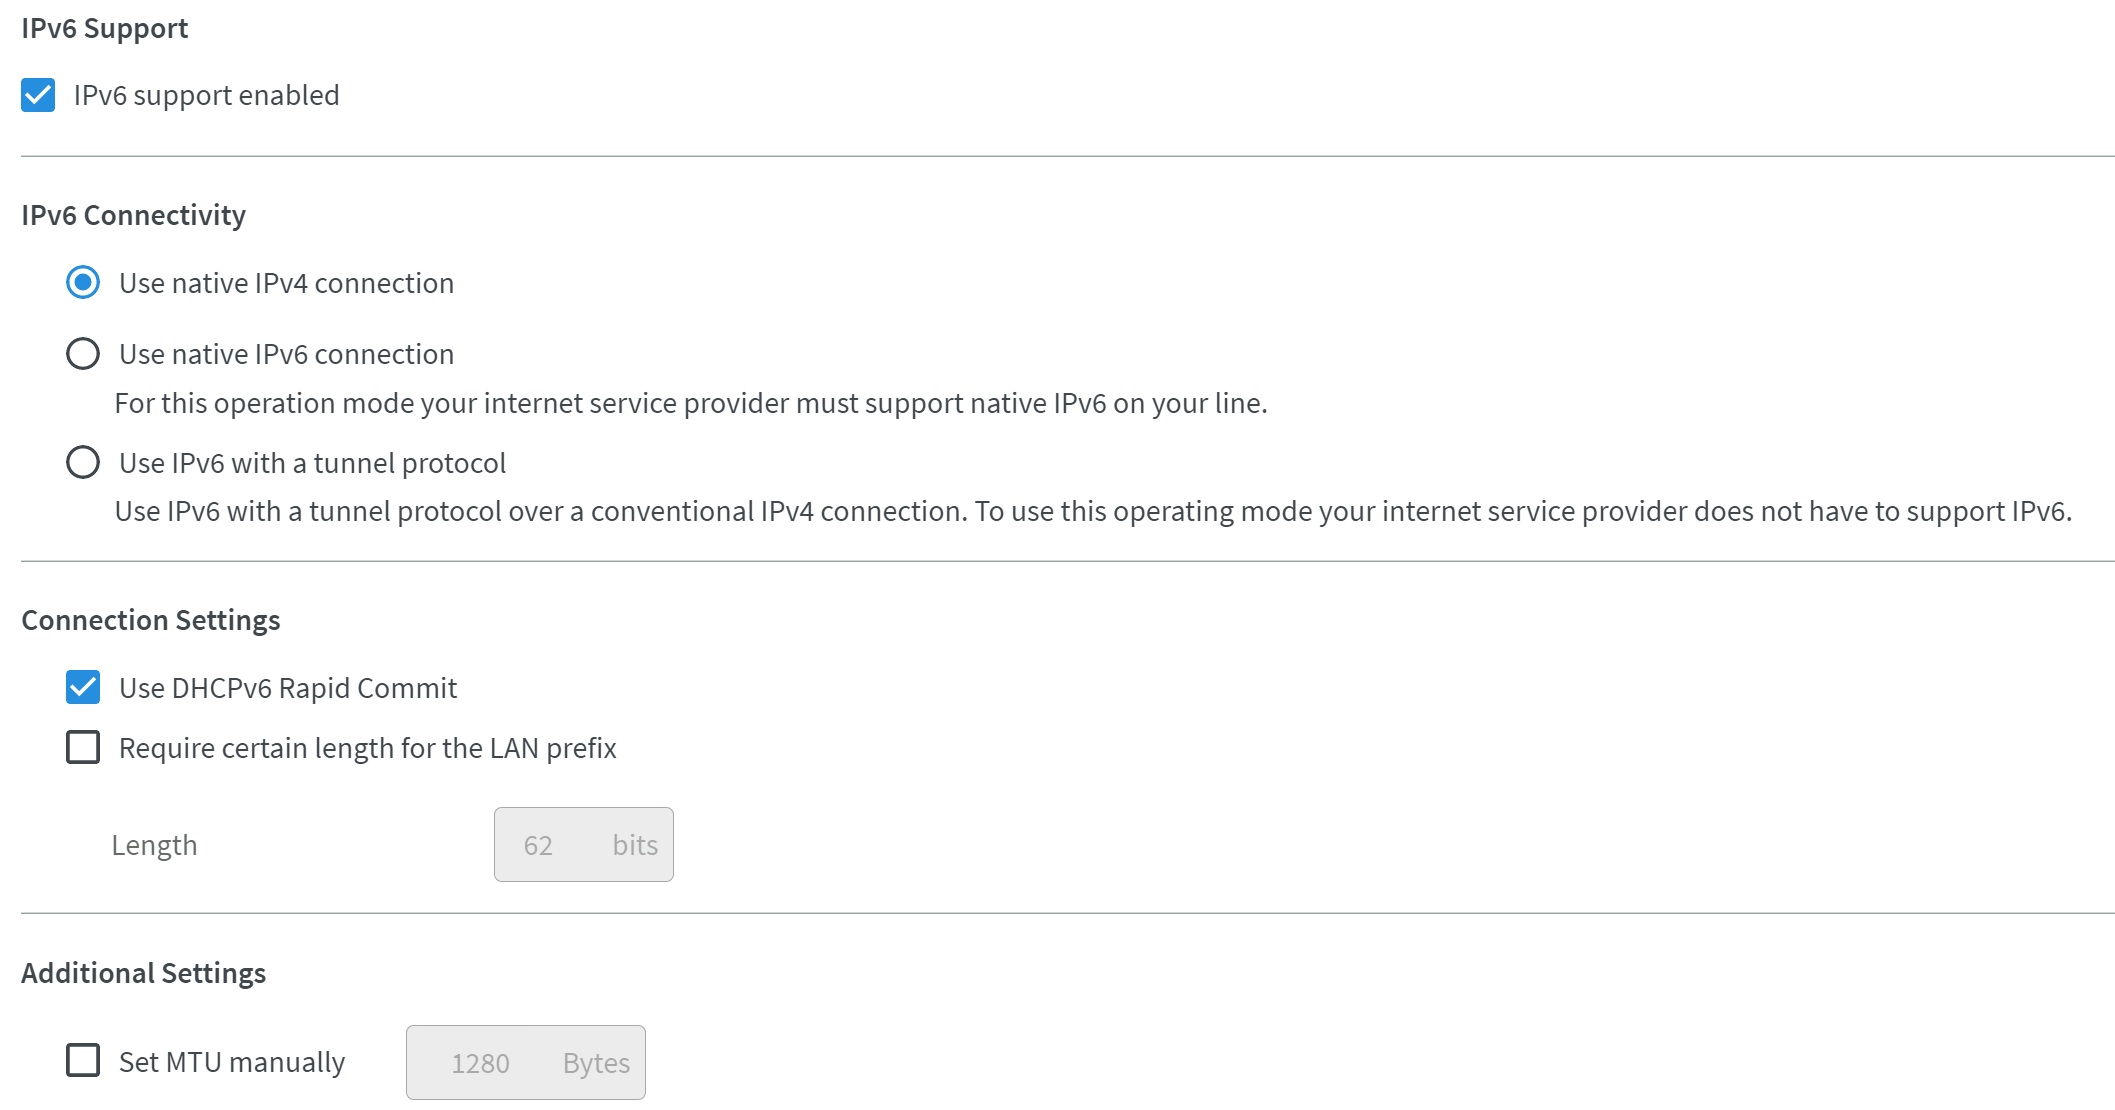The width and height of the screenshot is (2115, 1110).
Task: Click the Set MTU manually label text
Action: [x=232, y=1062]
